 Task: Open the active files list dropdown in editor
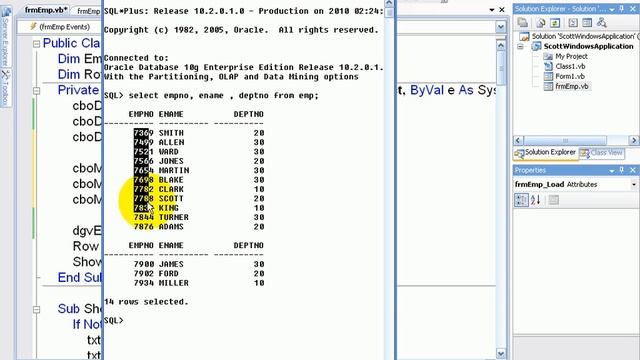[x=492, y=10]
